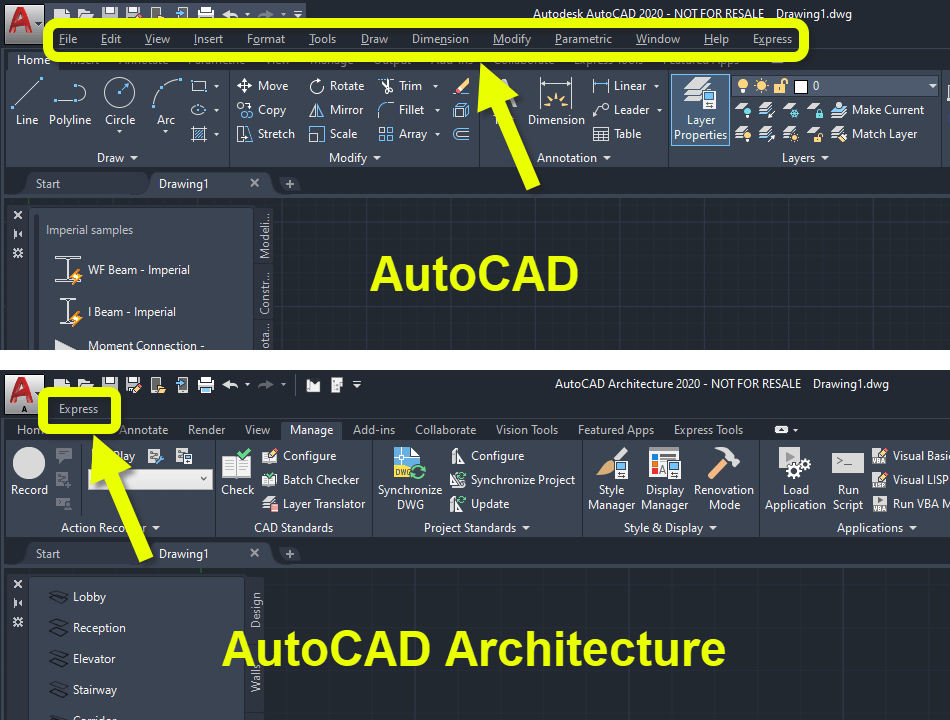The image size is (950, 720).
Task: Activate the Mirror tool
Action: [x=335, y=110]
